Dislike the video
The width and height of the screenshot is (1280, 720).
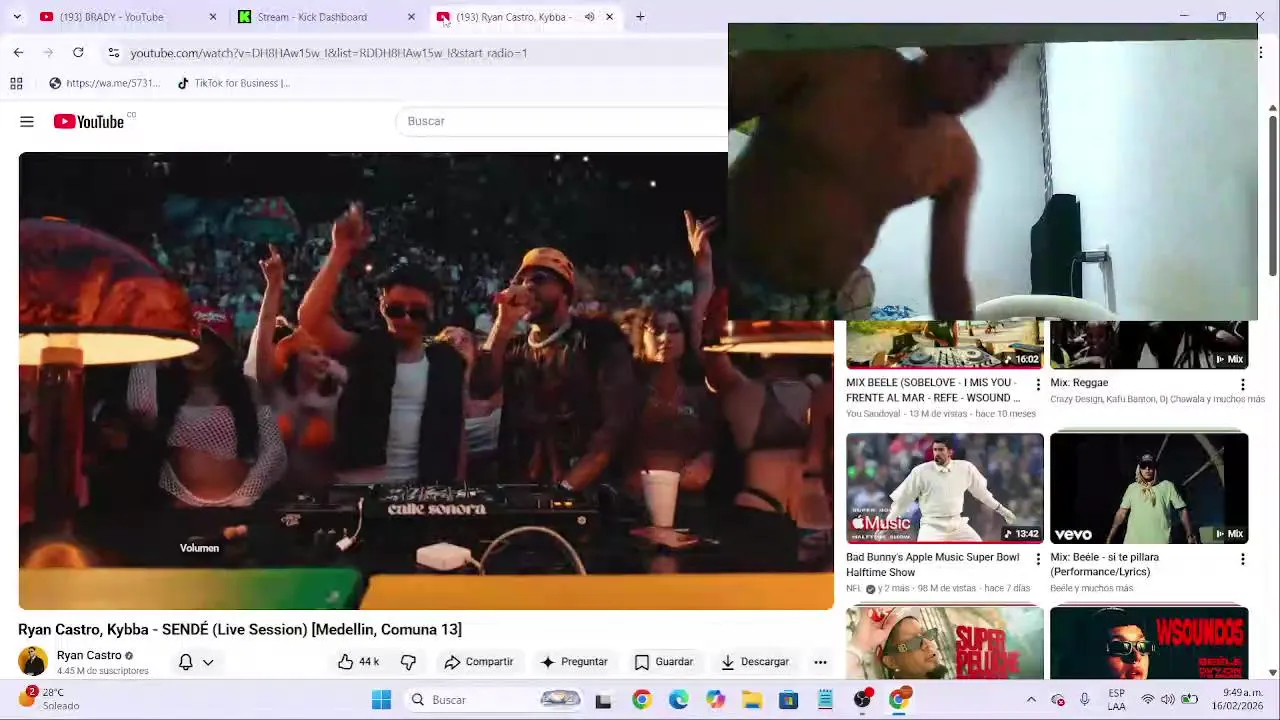[408, 662]
